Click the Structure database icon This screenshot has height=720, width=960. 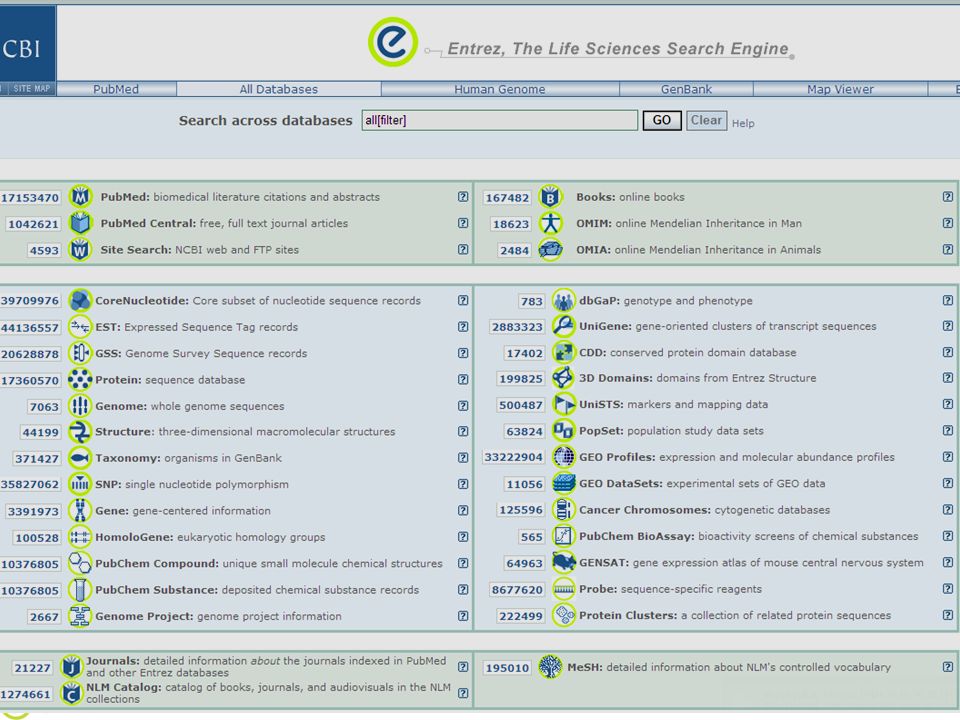pos(80,432)
